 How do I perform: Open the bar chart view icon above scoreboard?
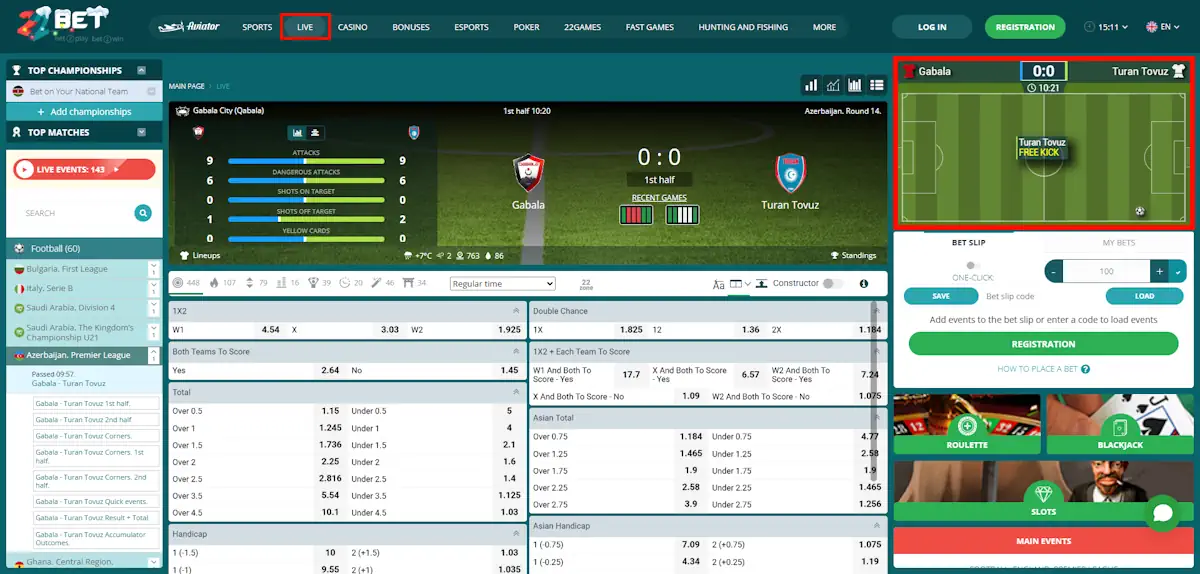[x=812, y=86]
